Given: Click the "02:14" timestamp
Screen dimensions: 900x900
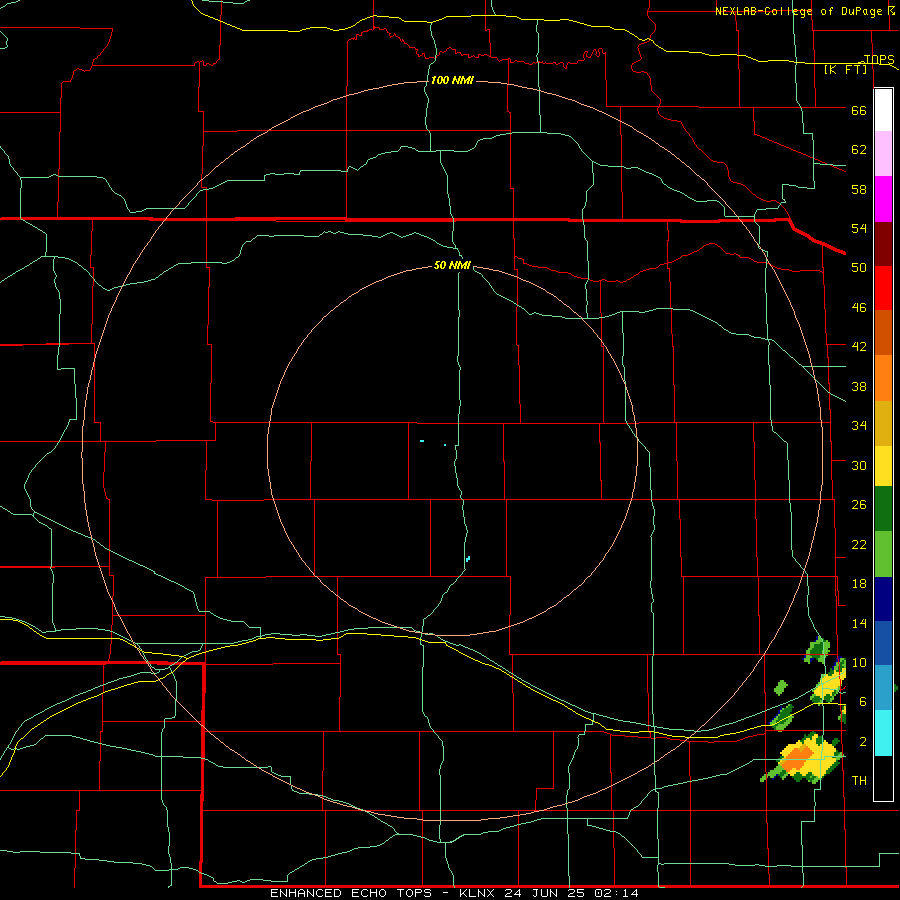Looking at the screenshot, I should click(616, 893).
